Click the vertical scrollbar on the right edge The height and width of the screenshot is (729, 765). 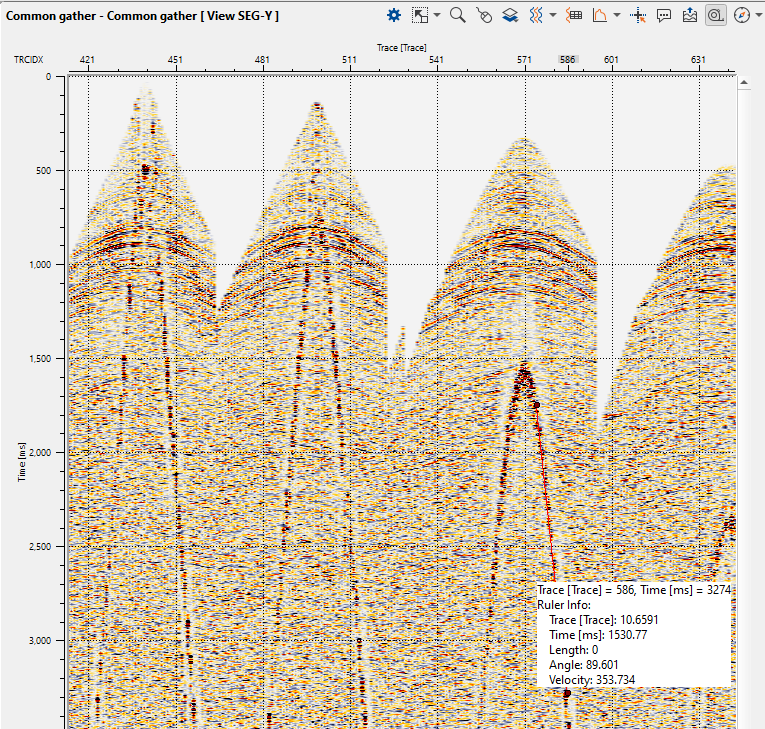[743, 400]
